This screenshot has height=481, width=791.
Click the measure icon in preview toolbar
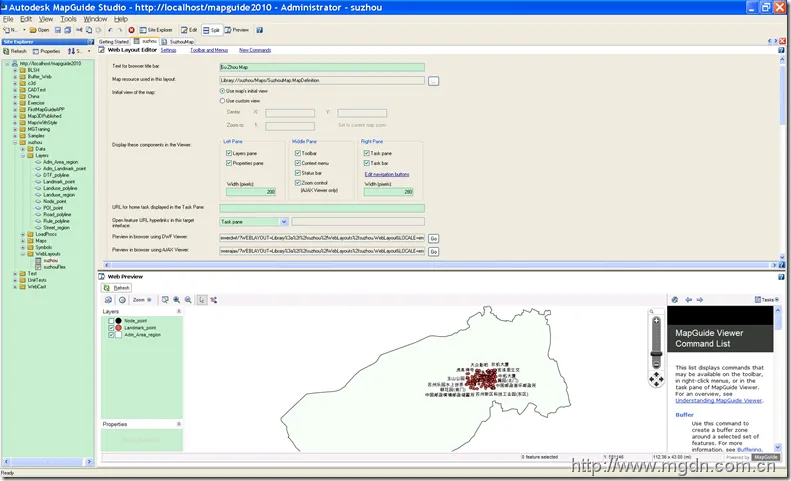pyautogui.click(x=122, y=300)
